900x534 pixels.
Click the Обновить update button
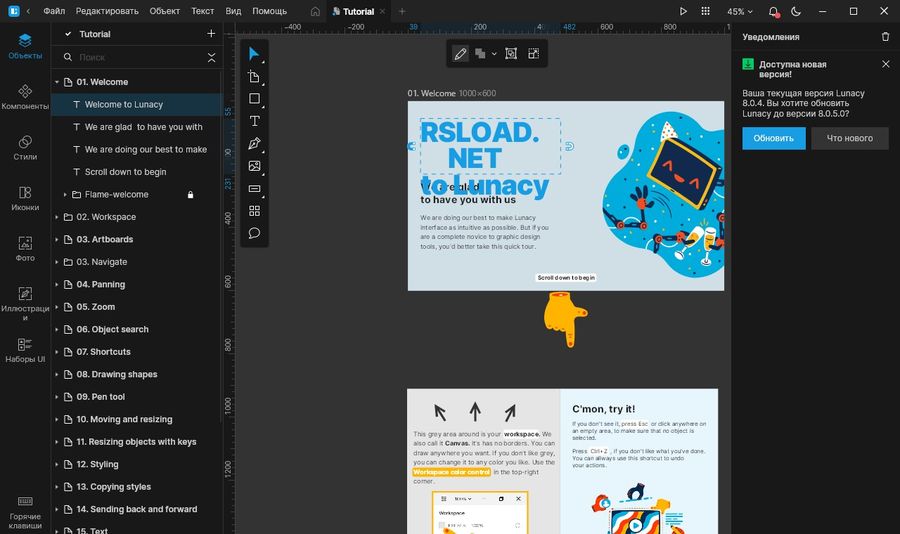point(773,138)
